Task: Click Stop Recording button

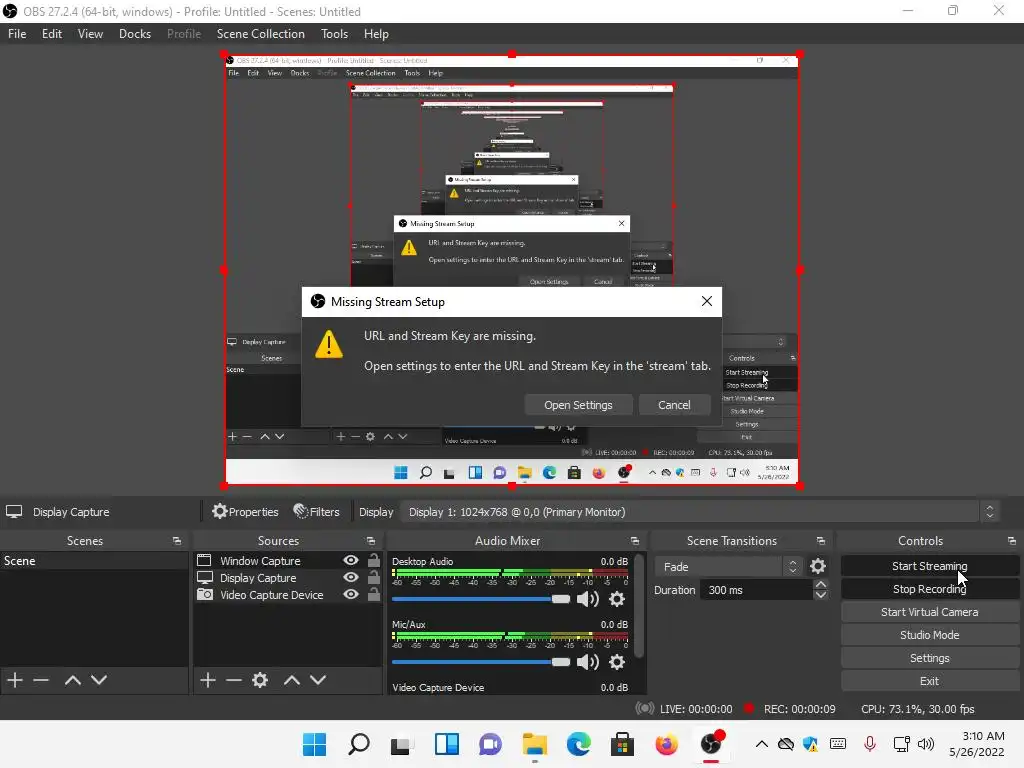Action: pyautogui.click(x=929, y=589)
